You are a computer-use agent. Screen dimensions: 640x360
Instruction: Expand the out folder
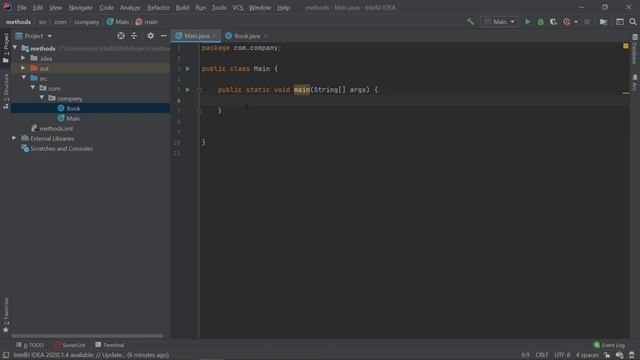[x=23, y=68]
